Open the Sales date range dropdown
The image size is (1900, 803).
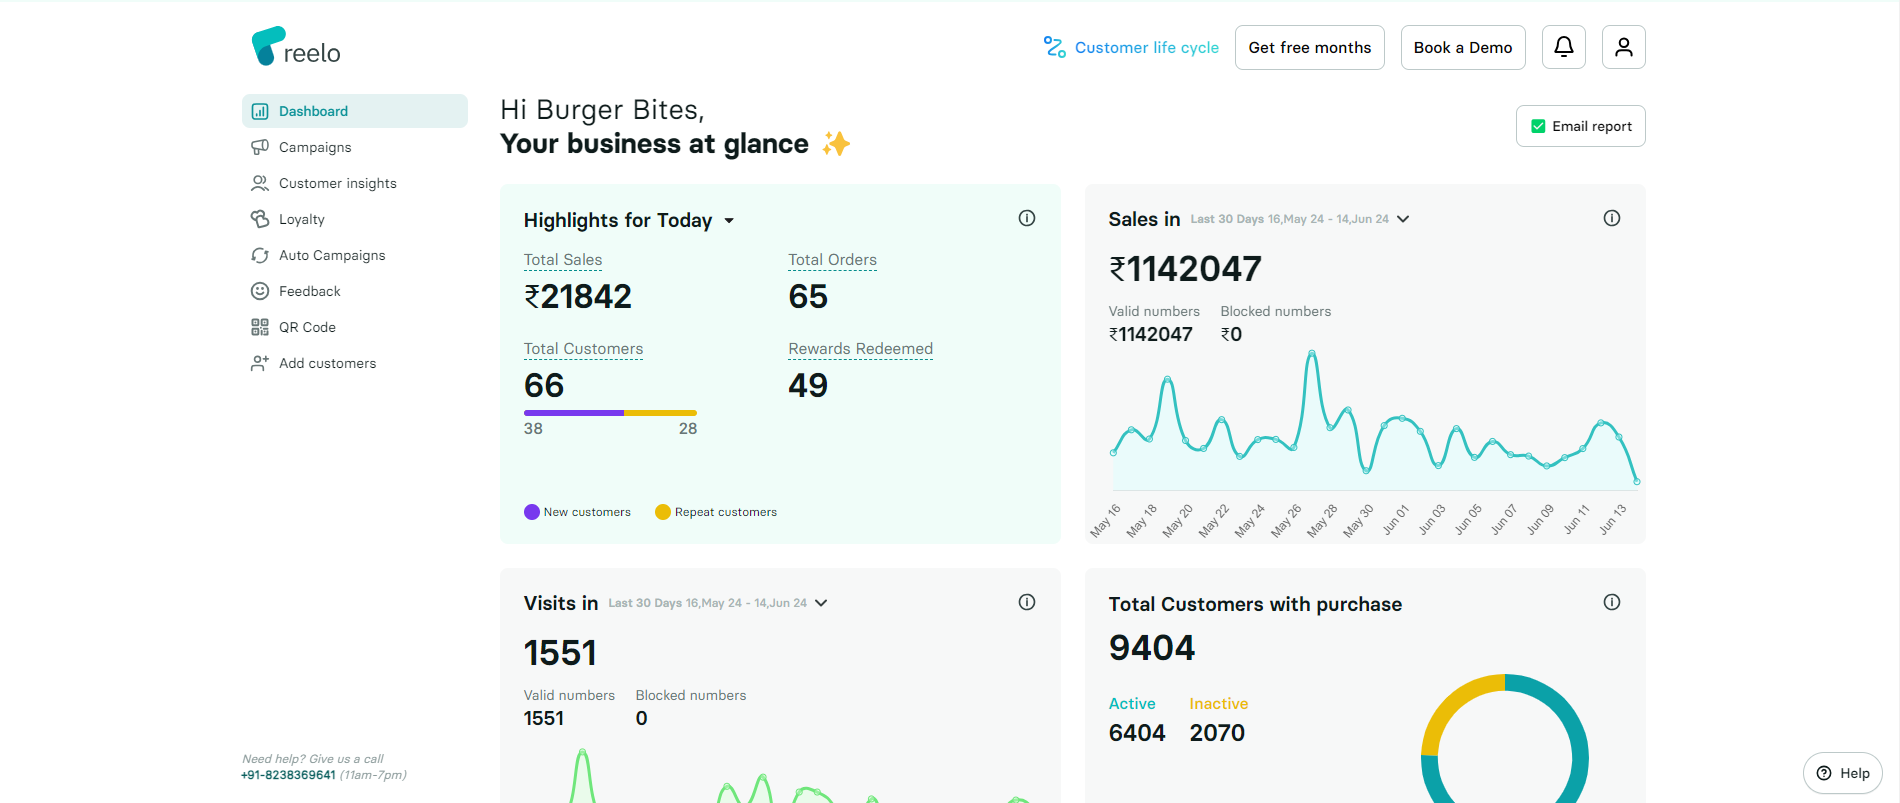click(x=1403, y=219)
